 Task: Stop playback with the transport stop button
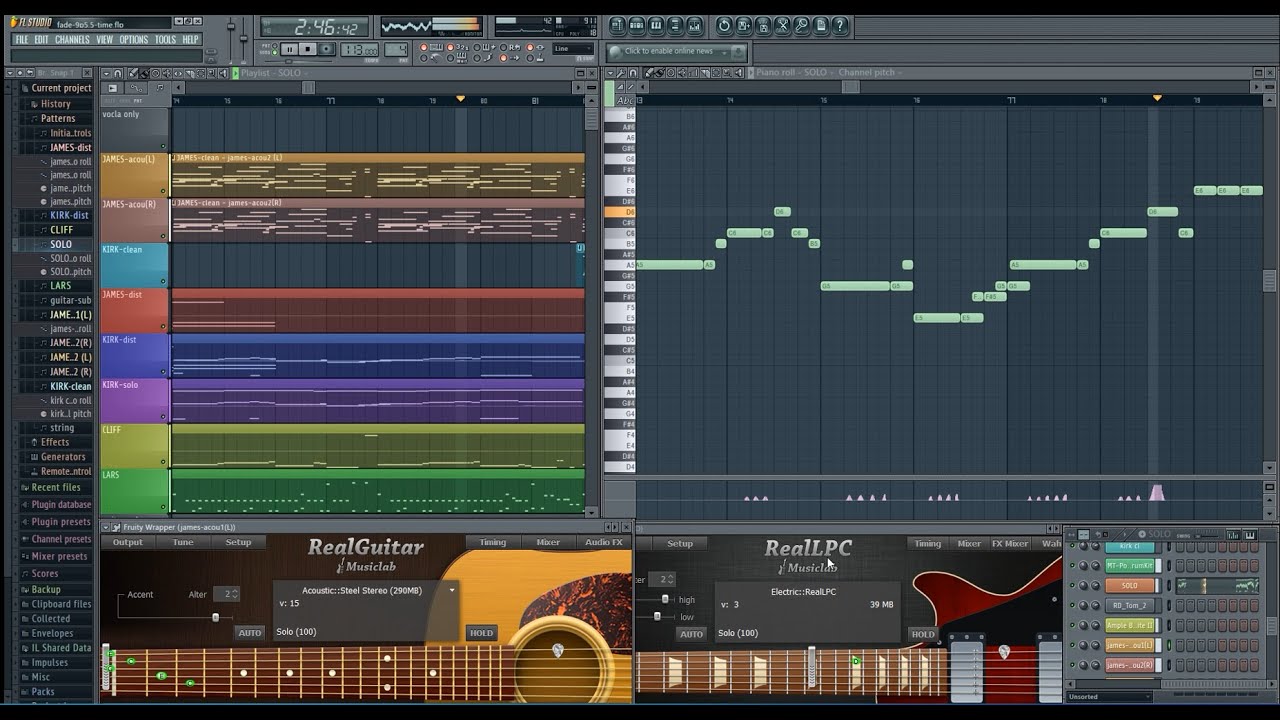[308, 49]
